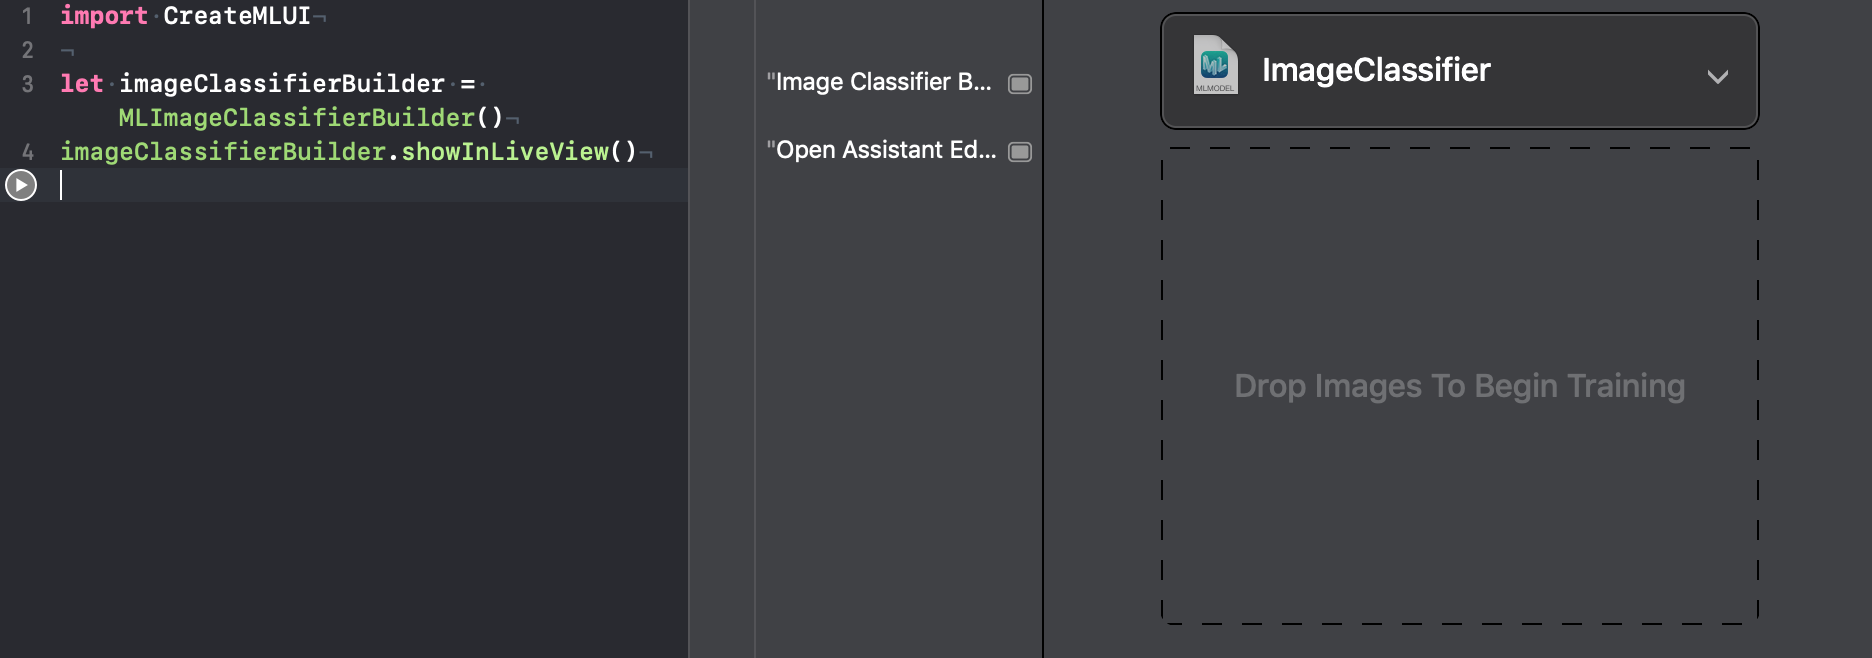Image resolution: width=1872 pixels, height=658 pixels.
Task: Show Quick Look result for Open Assistant Ed...
Action: click(x=1020, y=152)
